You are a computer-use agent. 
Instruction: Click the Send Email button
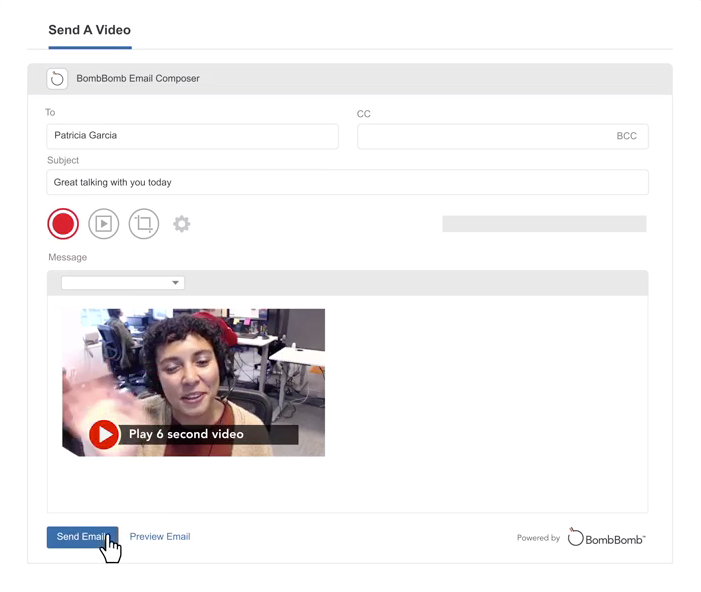(82, 537)
